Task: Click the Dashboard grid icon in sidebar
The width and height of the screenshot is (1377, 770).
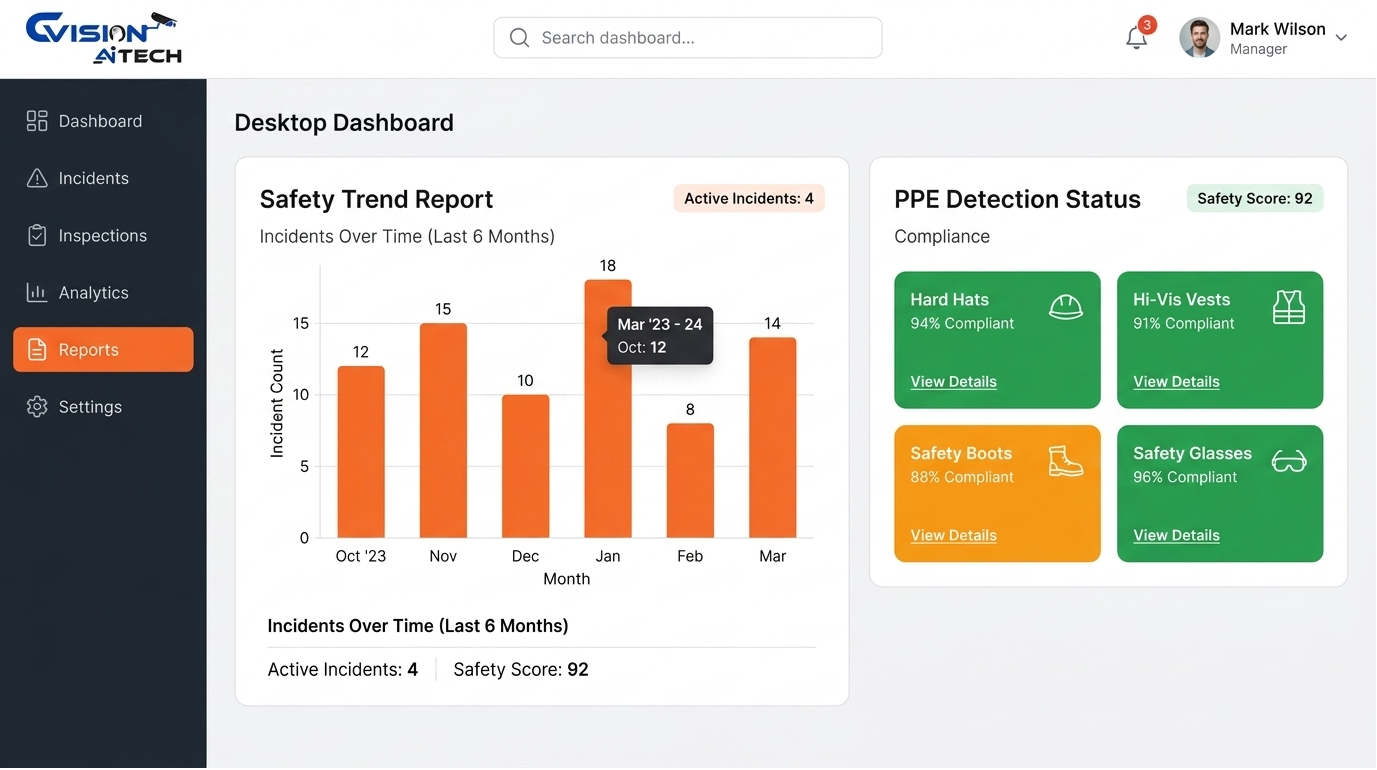Action: 37,121
